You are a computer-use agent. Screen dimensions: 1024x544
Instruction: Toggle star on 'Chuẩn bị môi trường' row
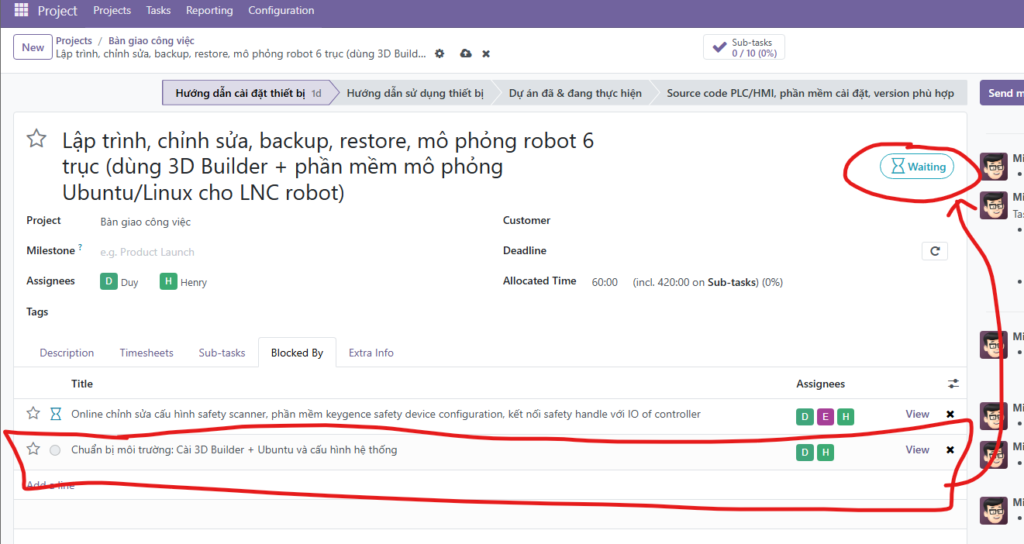33,450
